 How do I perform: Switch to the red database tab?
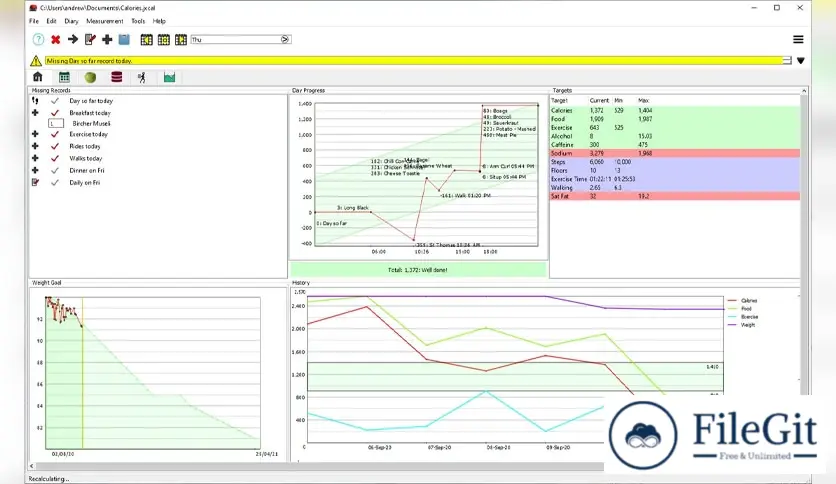[x=117, y=77]
